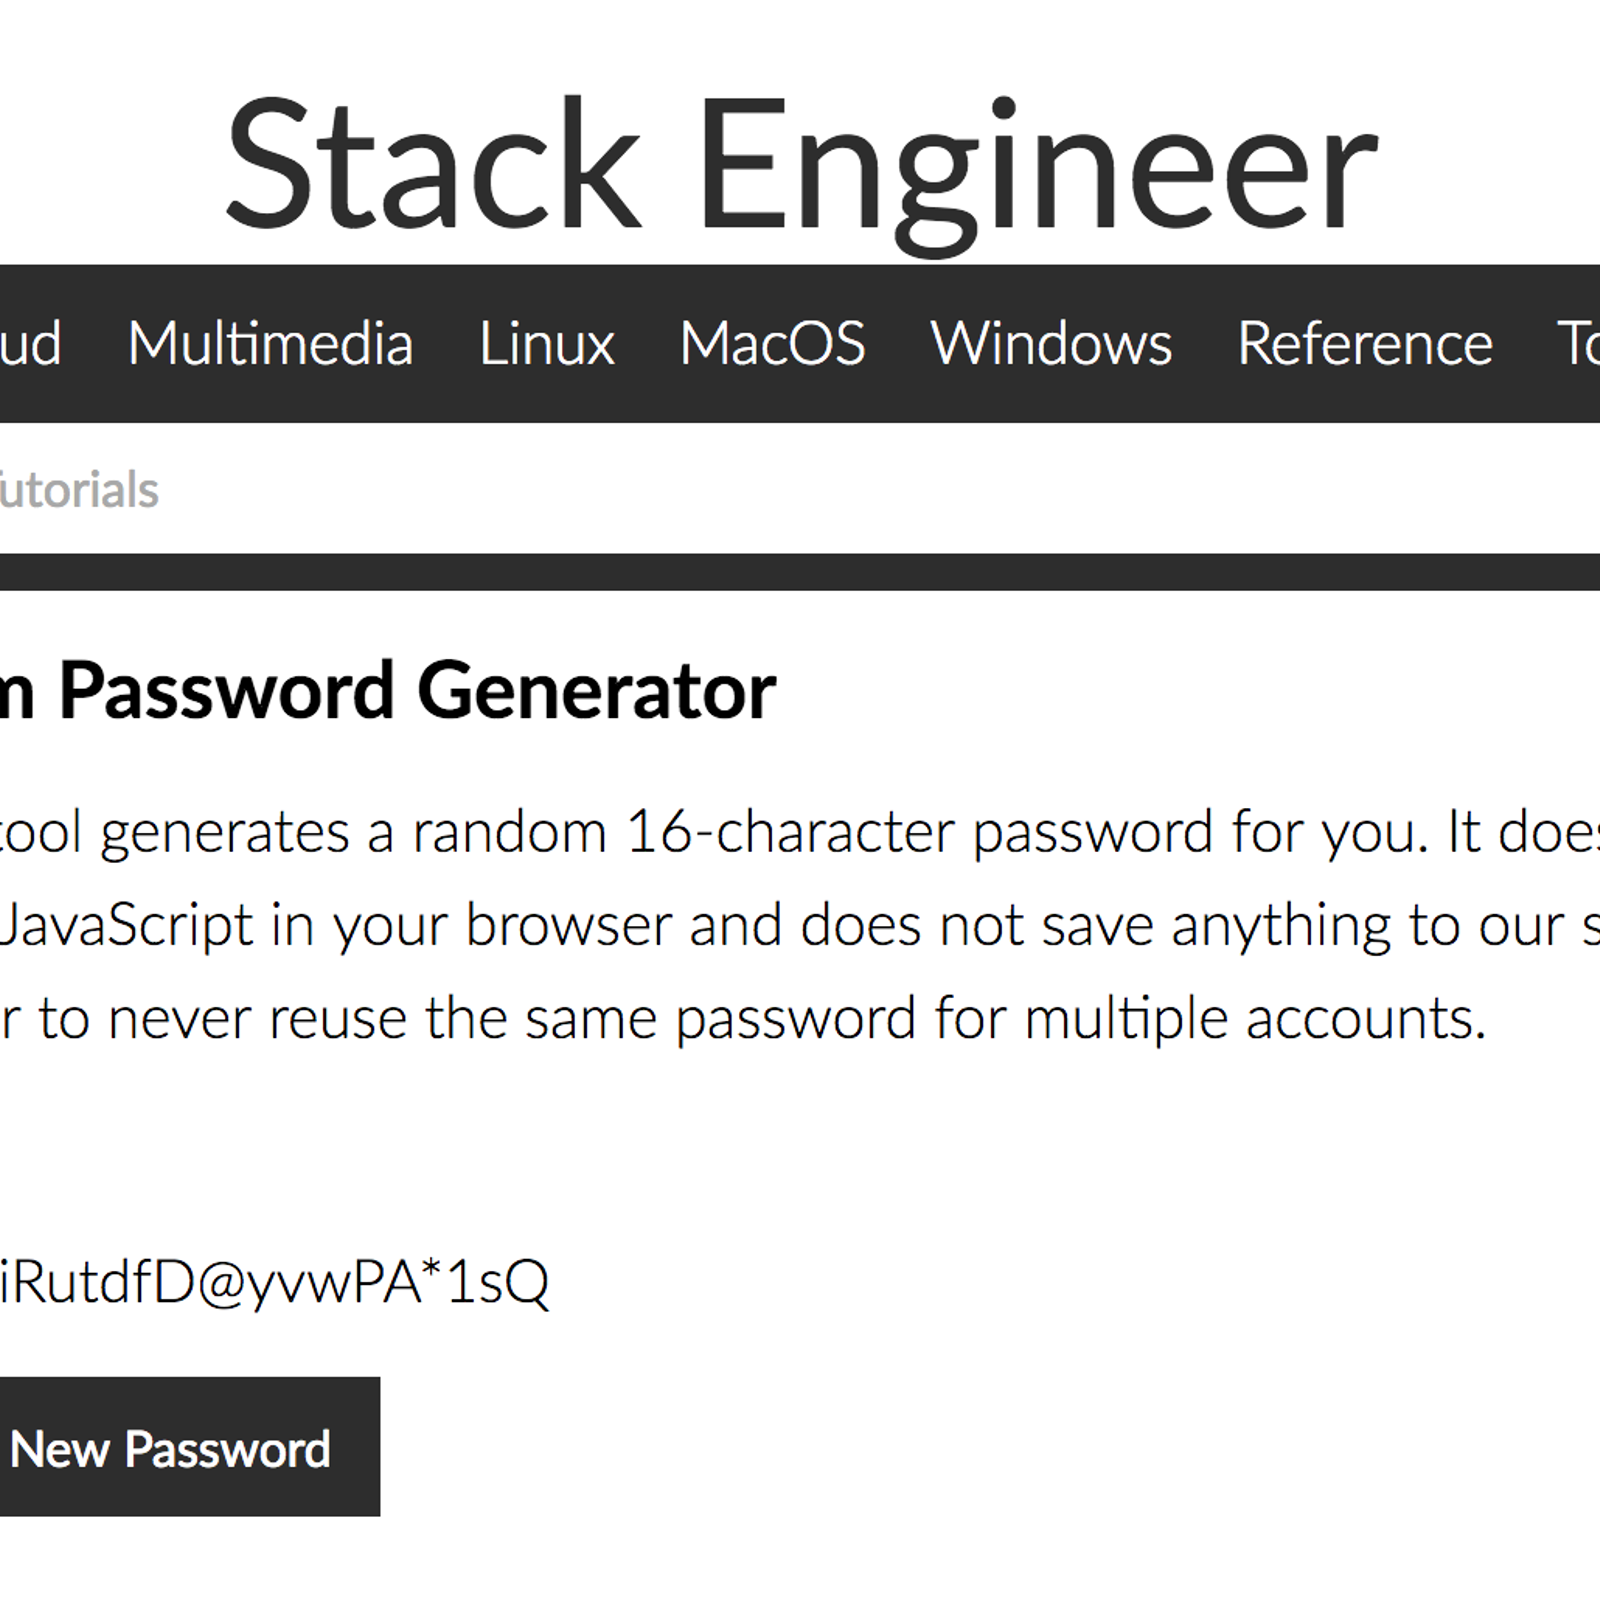1600x1600 pixels.
Task: Generate a fresh password with the dark button
Action: (x=190, y=1451)
